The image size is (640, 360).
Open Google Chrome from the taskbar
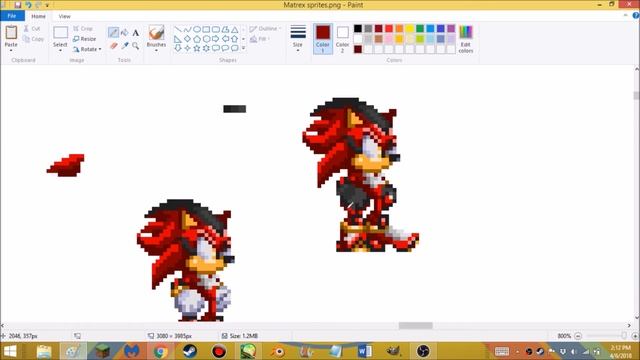(x=160, y=351)
